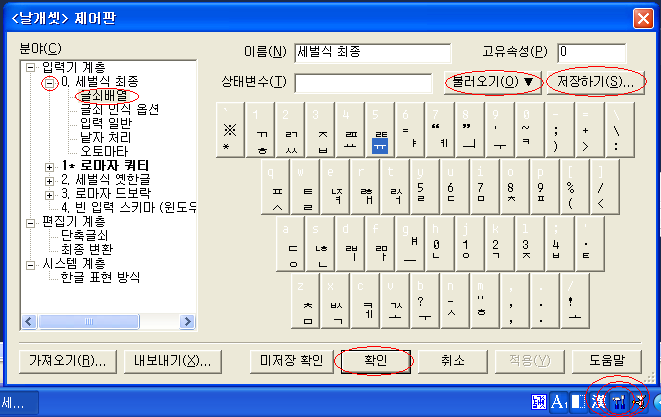The width and height of the screenshot is (661, 417).
Task: Select the slash key in bottom row
Action: [x=575, y=301]
